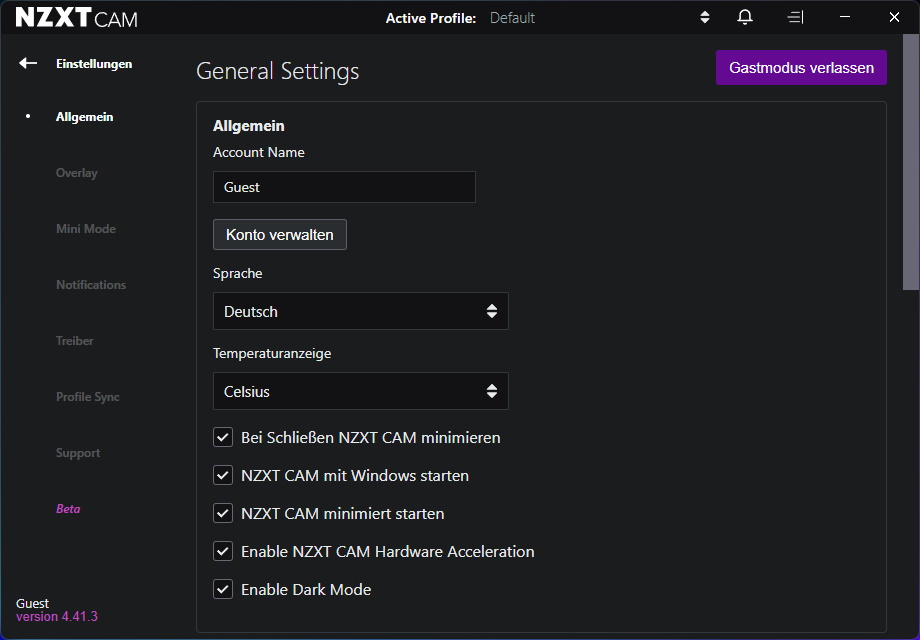Open the Active Profile selector arrows
Viewport: 920px width, 640px height.
[704, 17]
